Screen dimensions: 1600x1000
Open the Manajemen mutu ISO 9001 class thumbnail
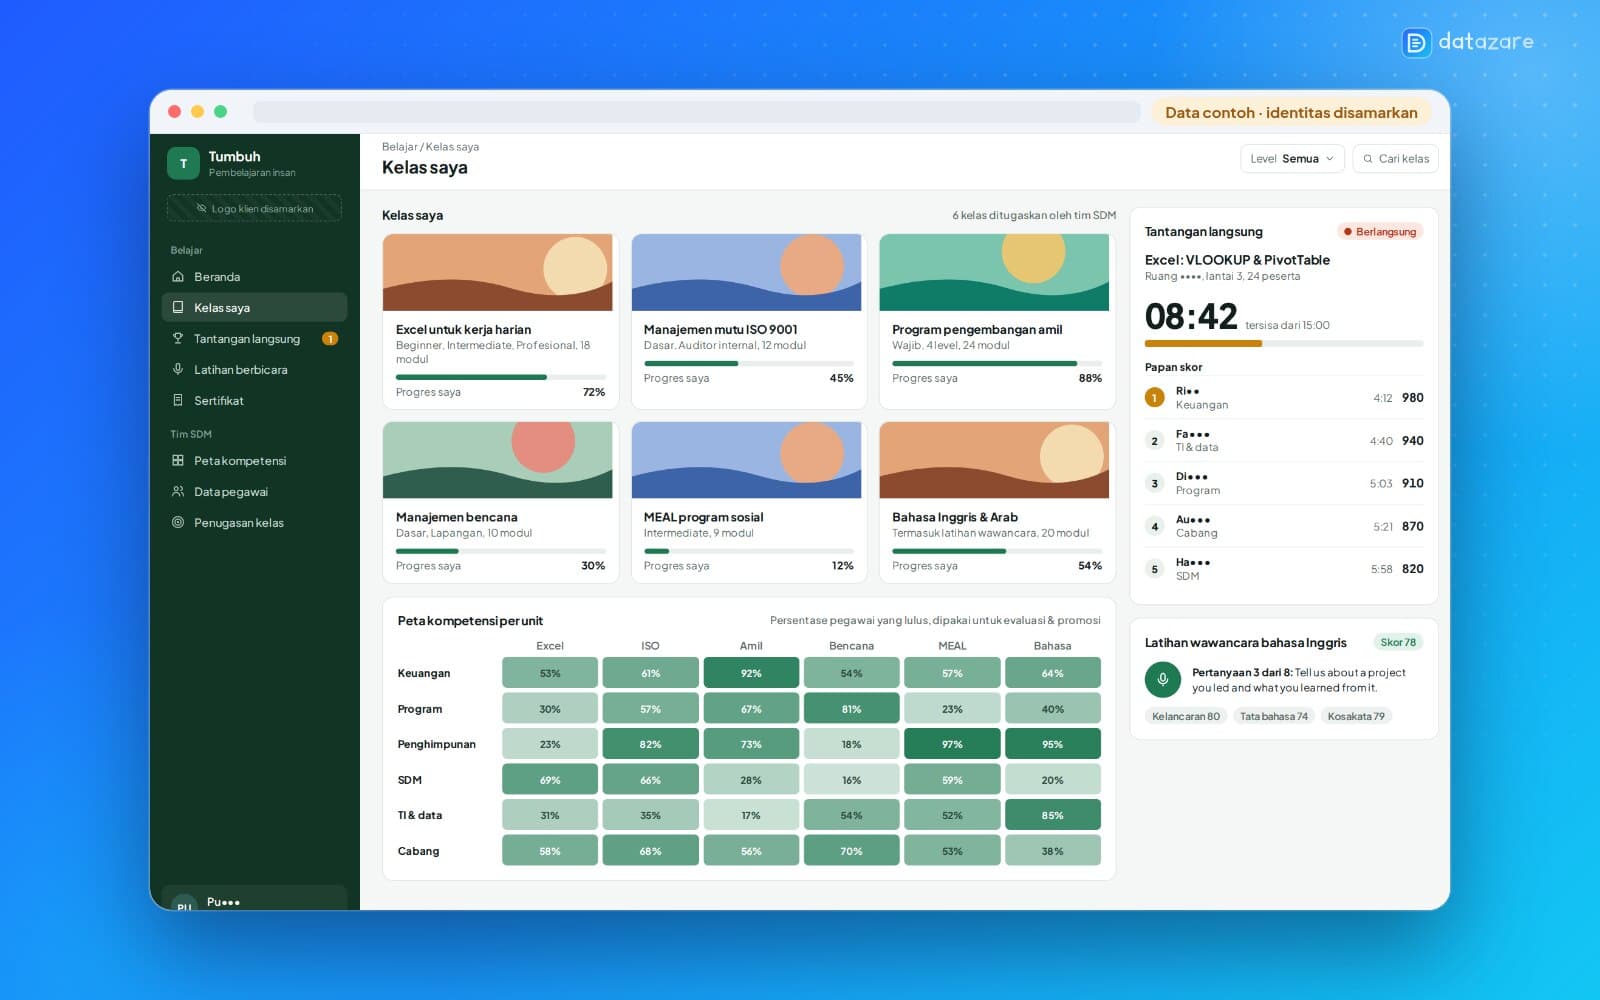pos(746,272)
